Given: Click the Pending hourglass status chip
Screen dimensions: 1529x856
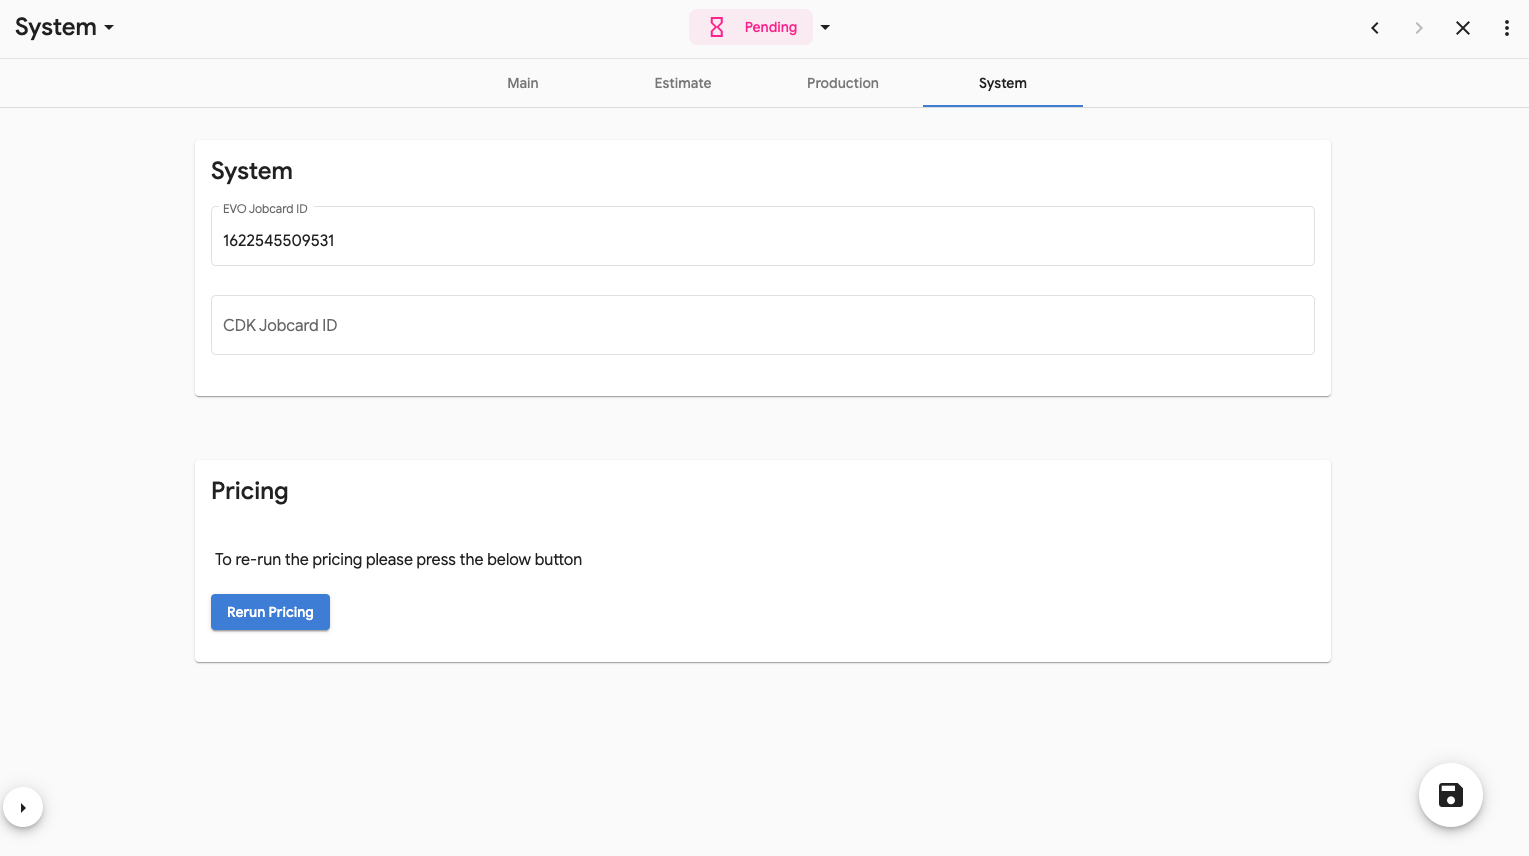Looking at the screenshot, I should coord(751,27).
